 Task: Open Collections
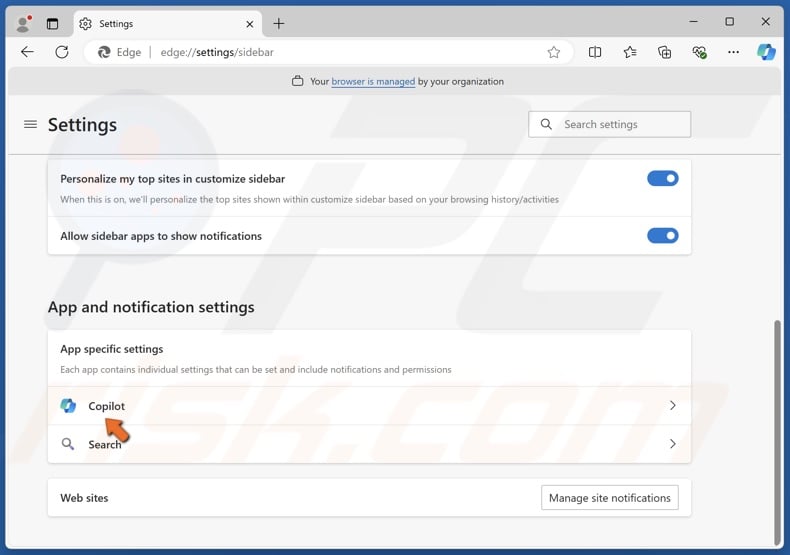tap(665, 52)
